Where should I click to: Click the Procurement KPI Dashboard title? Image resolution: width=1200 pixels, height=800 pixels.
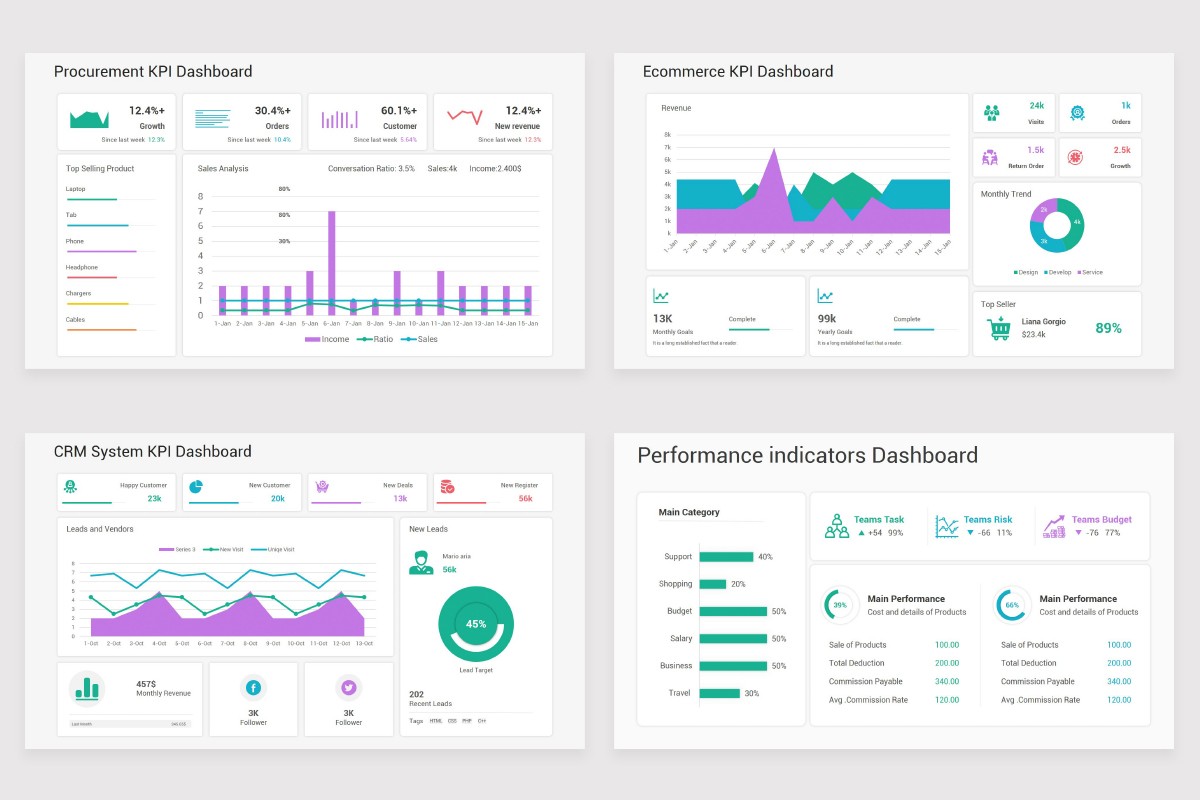153,72
